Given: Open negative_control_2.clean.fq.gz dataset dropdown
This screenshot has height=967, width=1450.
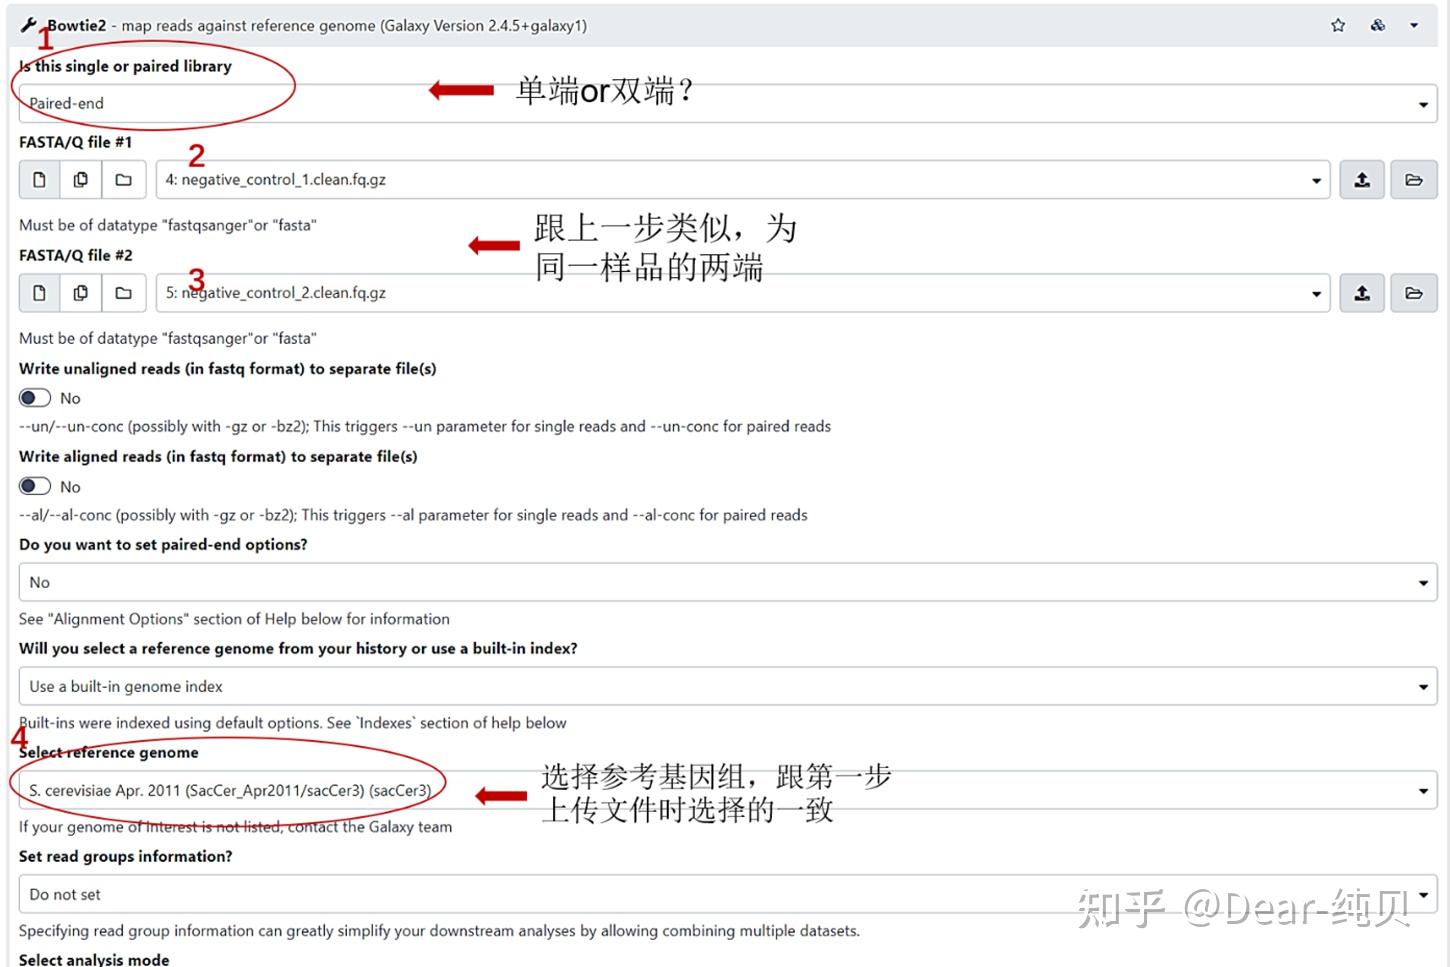Looking at the screenshot, I should coord(743,293).
